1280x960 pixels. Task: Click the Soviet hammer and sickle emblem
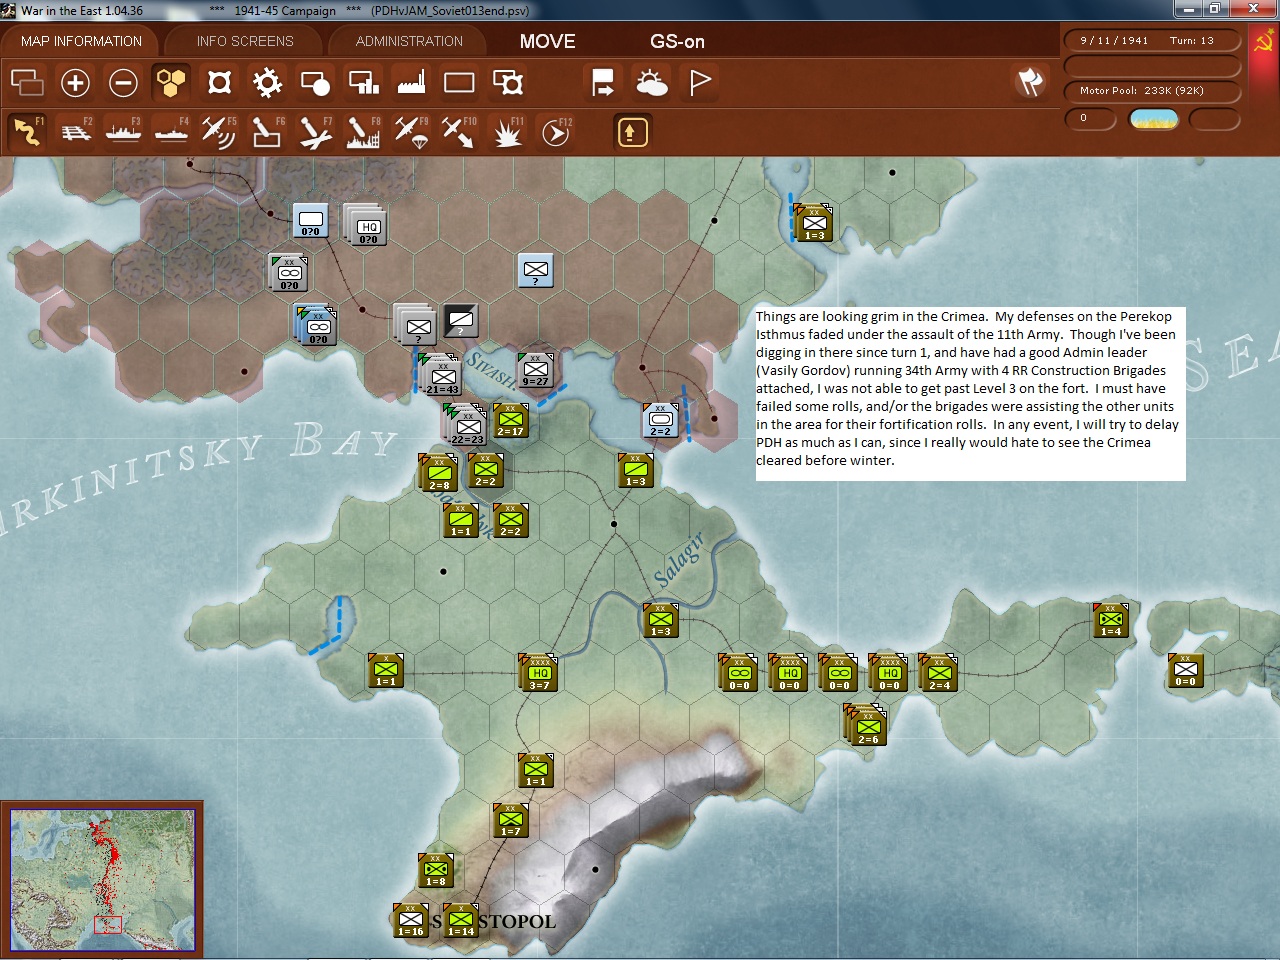point(1264,41)
